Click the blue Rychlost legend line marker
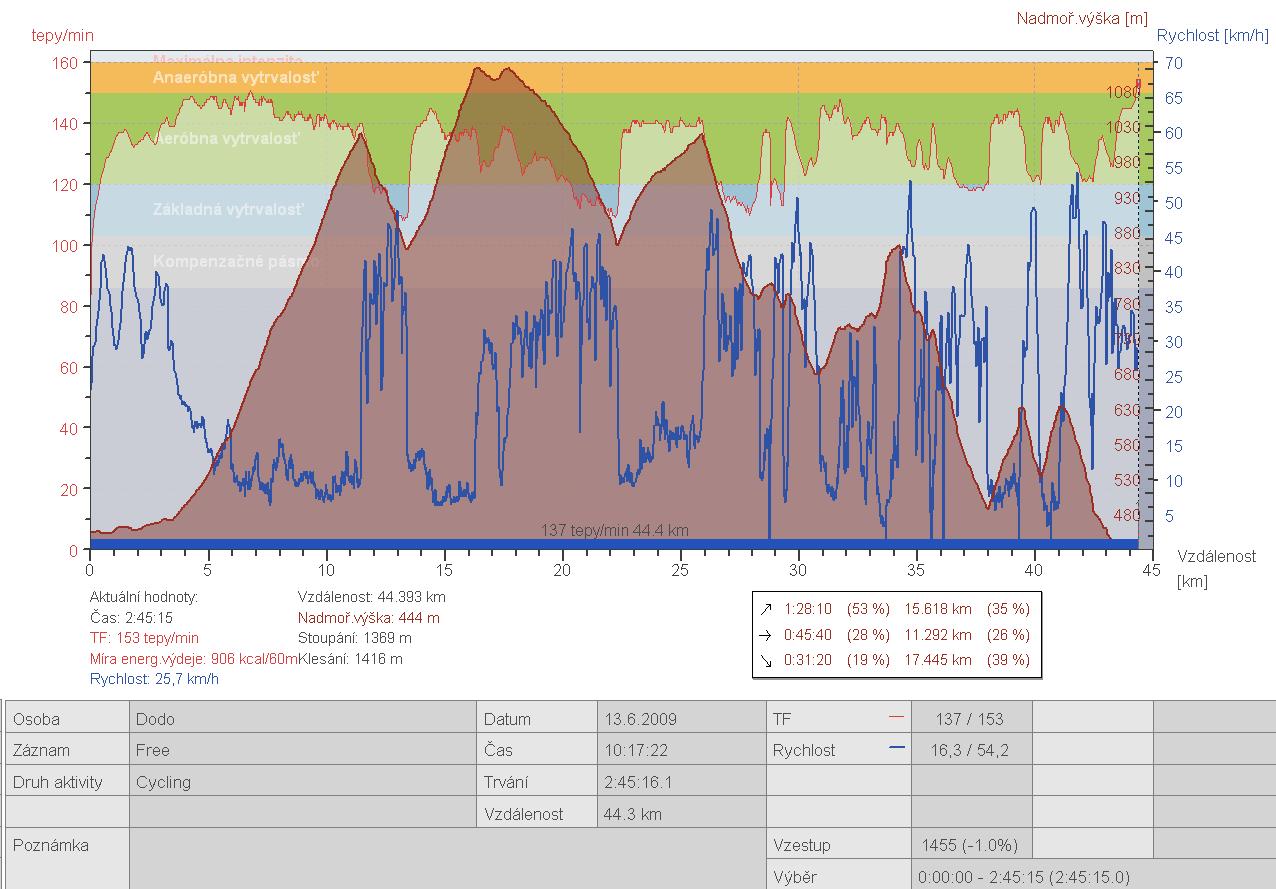 [895, 749]
